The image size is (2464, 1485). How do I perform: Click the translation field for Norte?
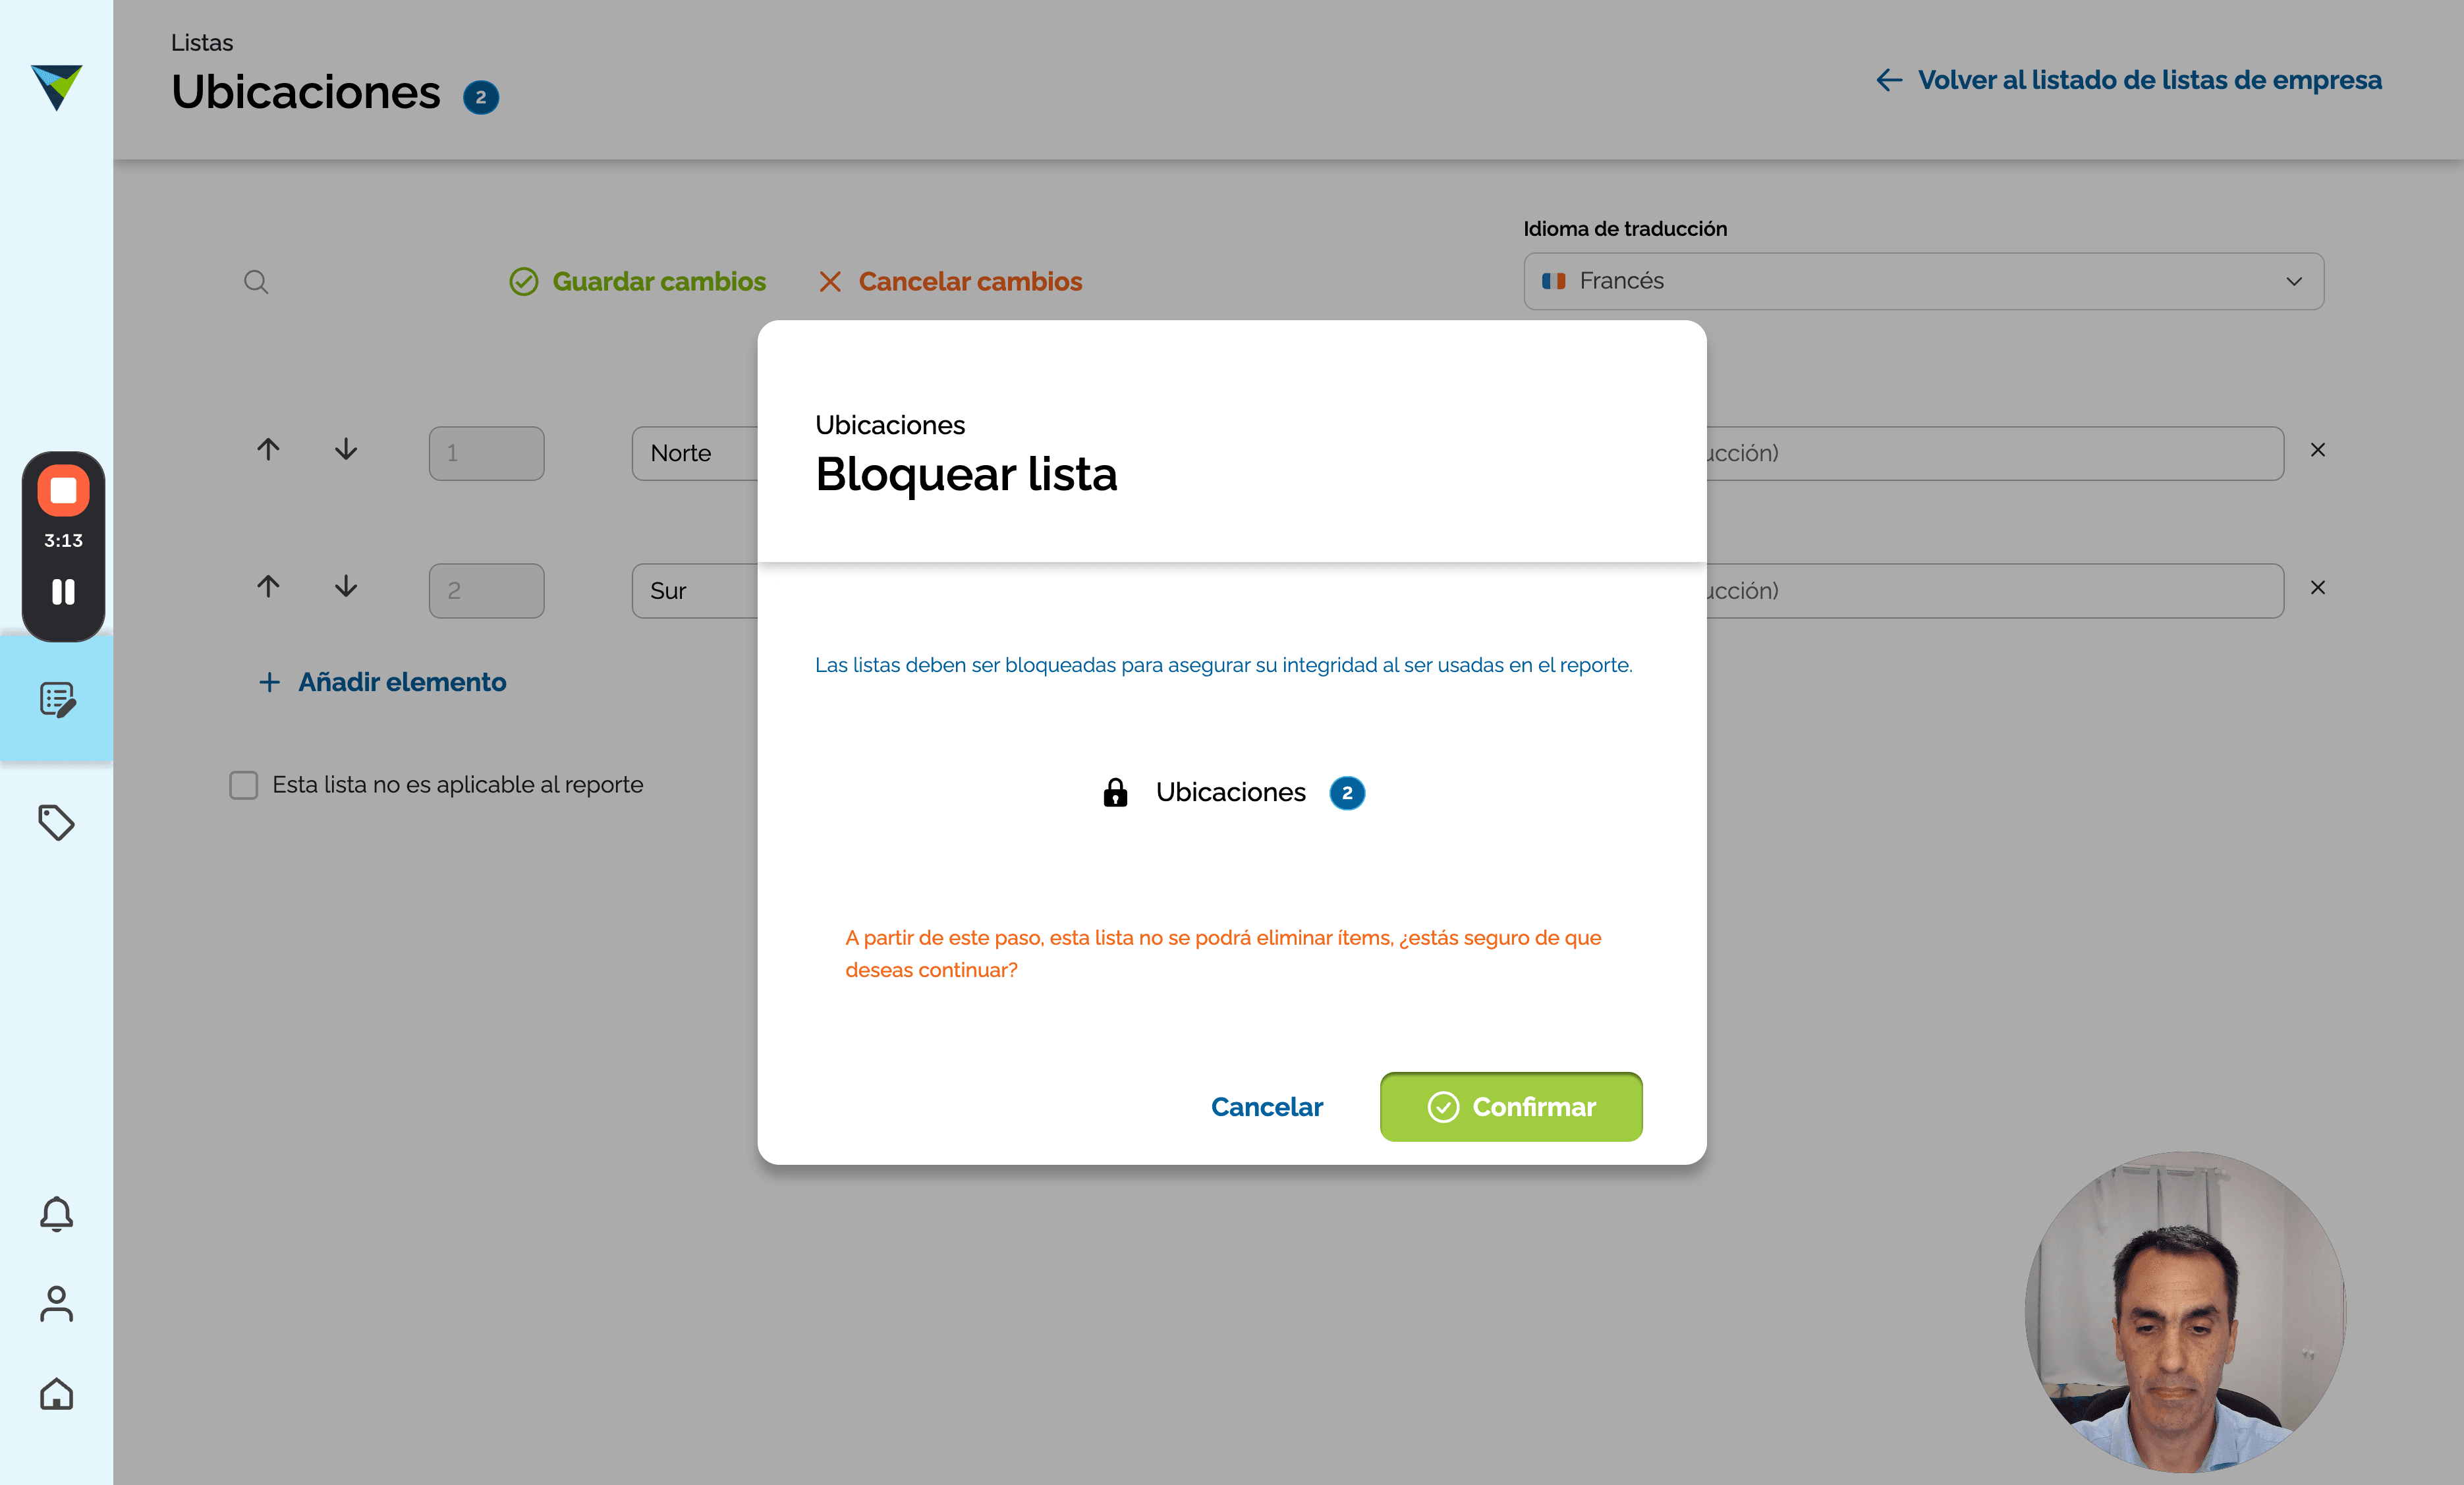coord(1995,453)
